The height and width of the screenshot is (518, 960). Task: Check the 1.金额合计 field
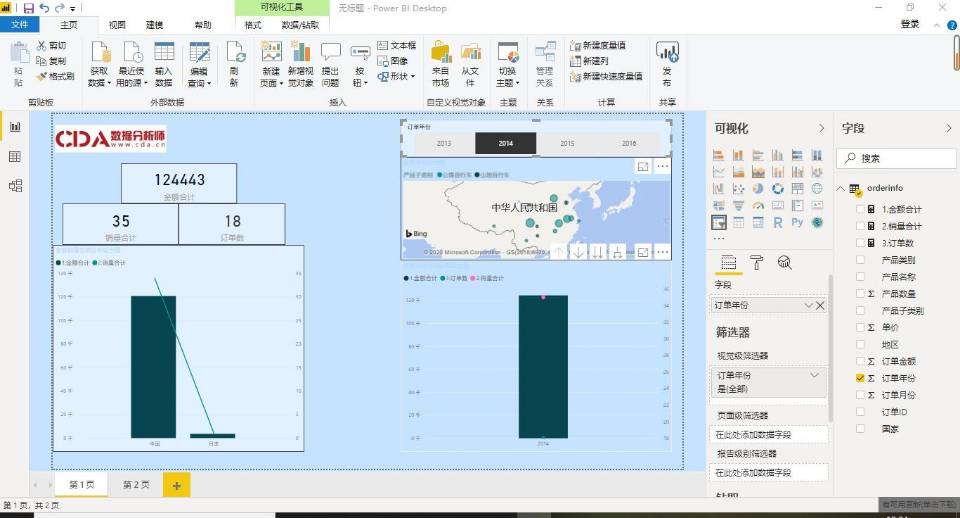coord(860,209)
